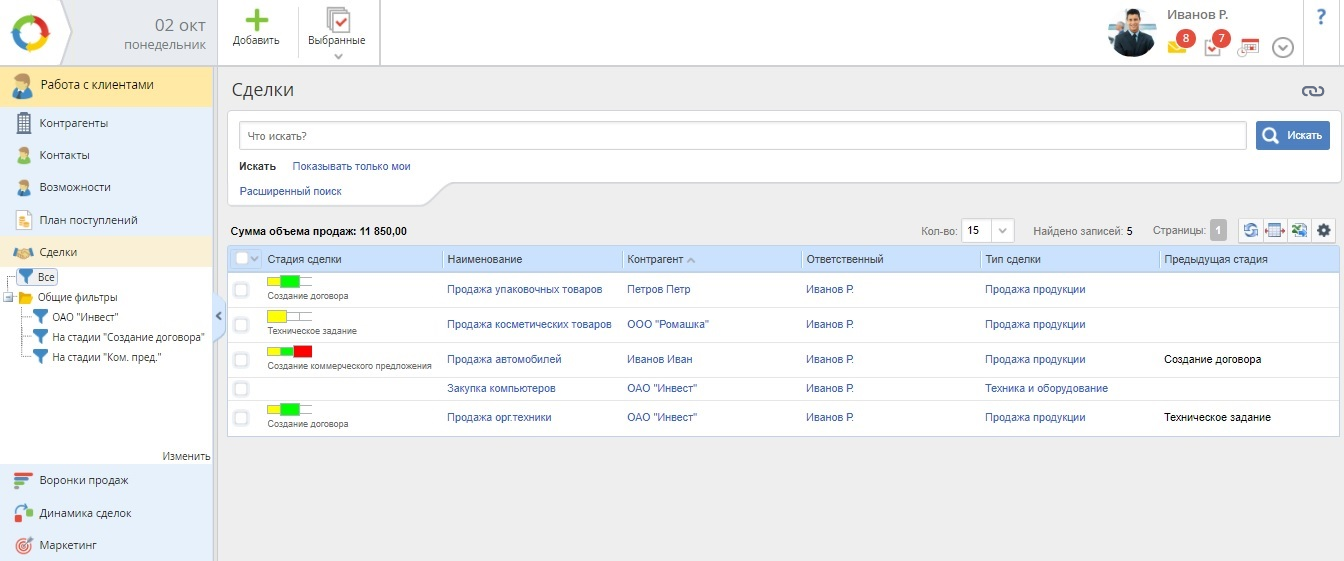Toggle the select-all checkbox in table header
Viewport: 1344px width, 561px height.
241,259
